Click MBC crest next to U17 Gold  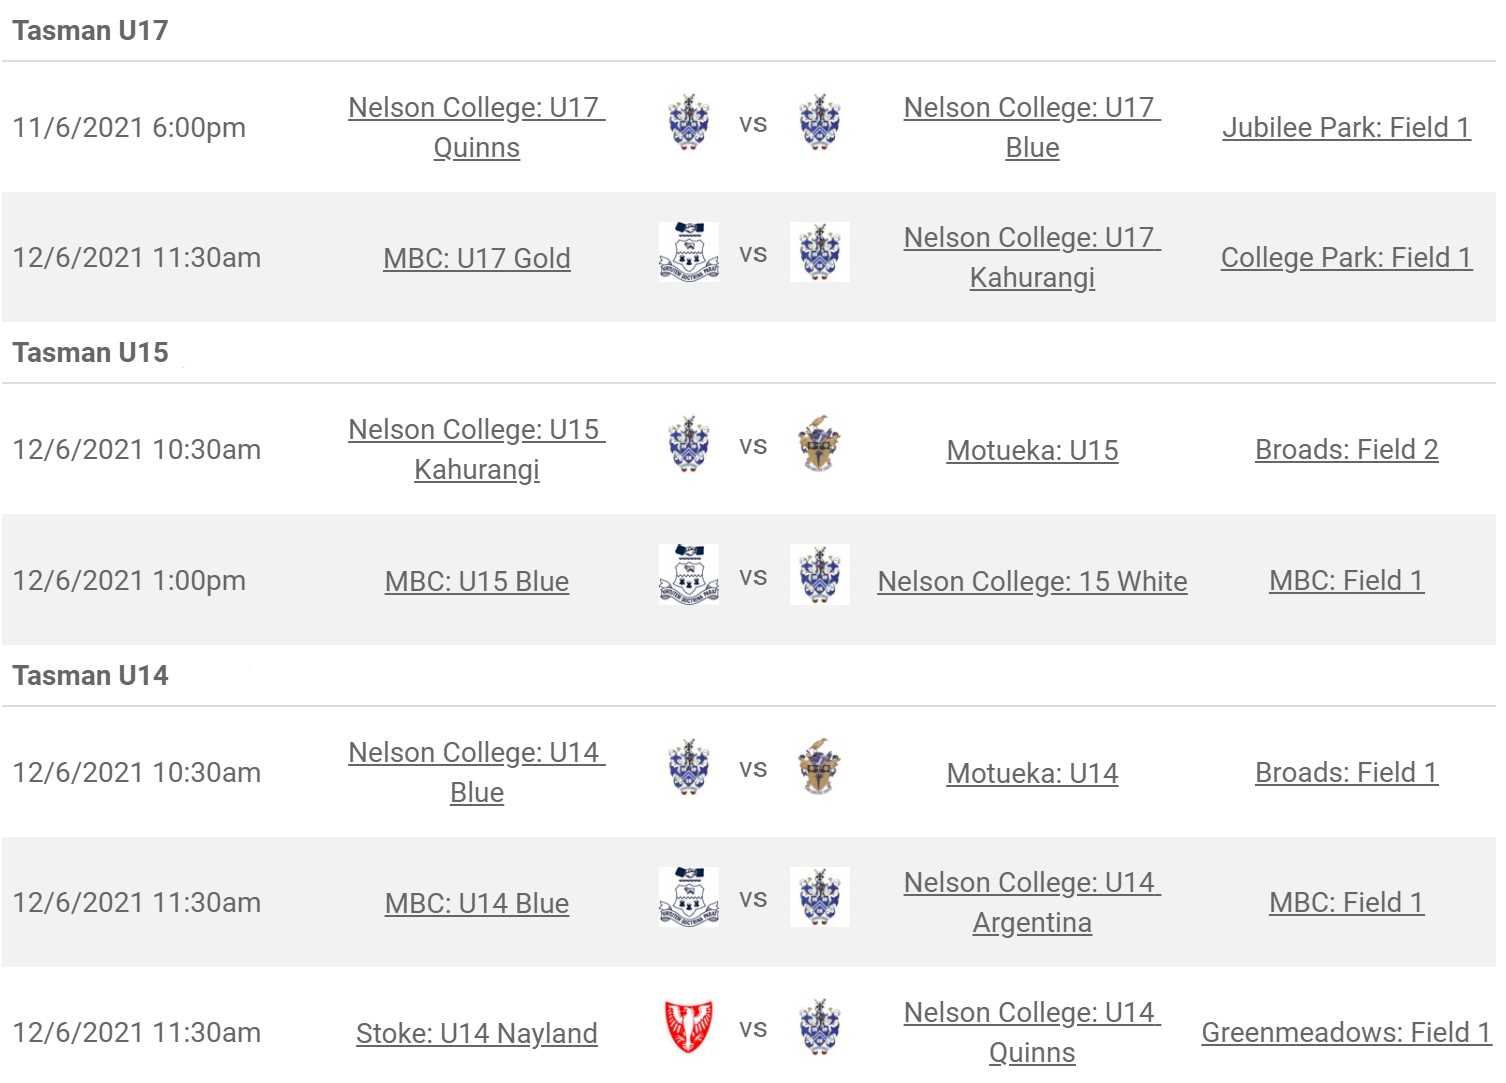(x=689, y=253)
